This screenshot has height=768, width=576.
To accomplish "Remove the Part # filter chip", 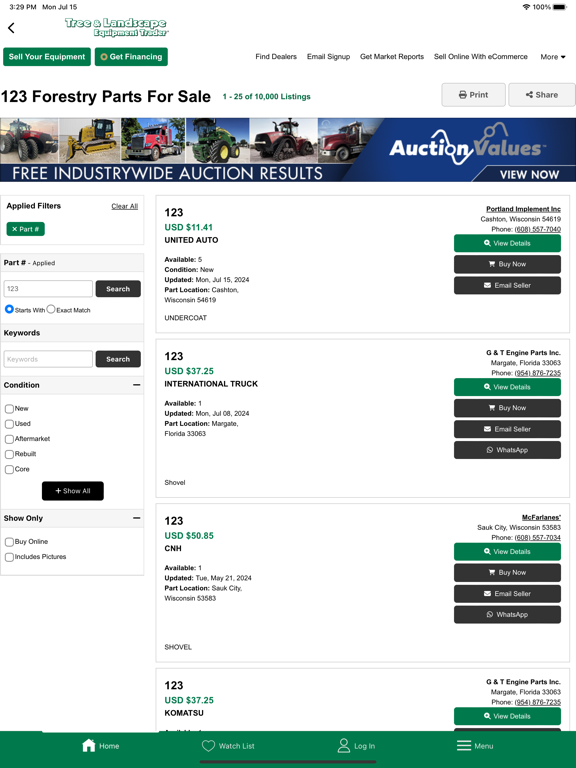I will click(25, 229).
